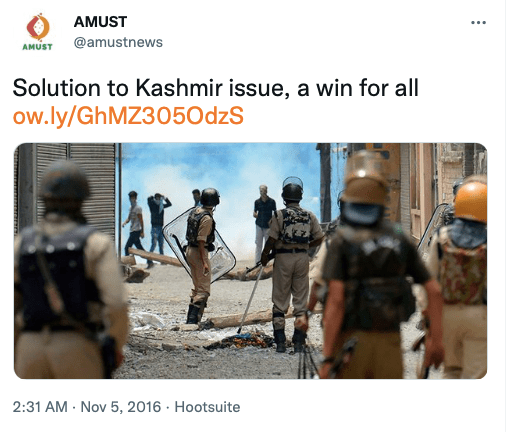Click the word "Solution" in the tweet
519x432 pixels.
coord(56,88)
